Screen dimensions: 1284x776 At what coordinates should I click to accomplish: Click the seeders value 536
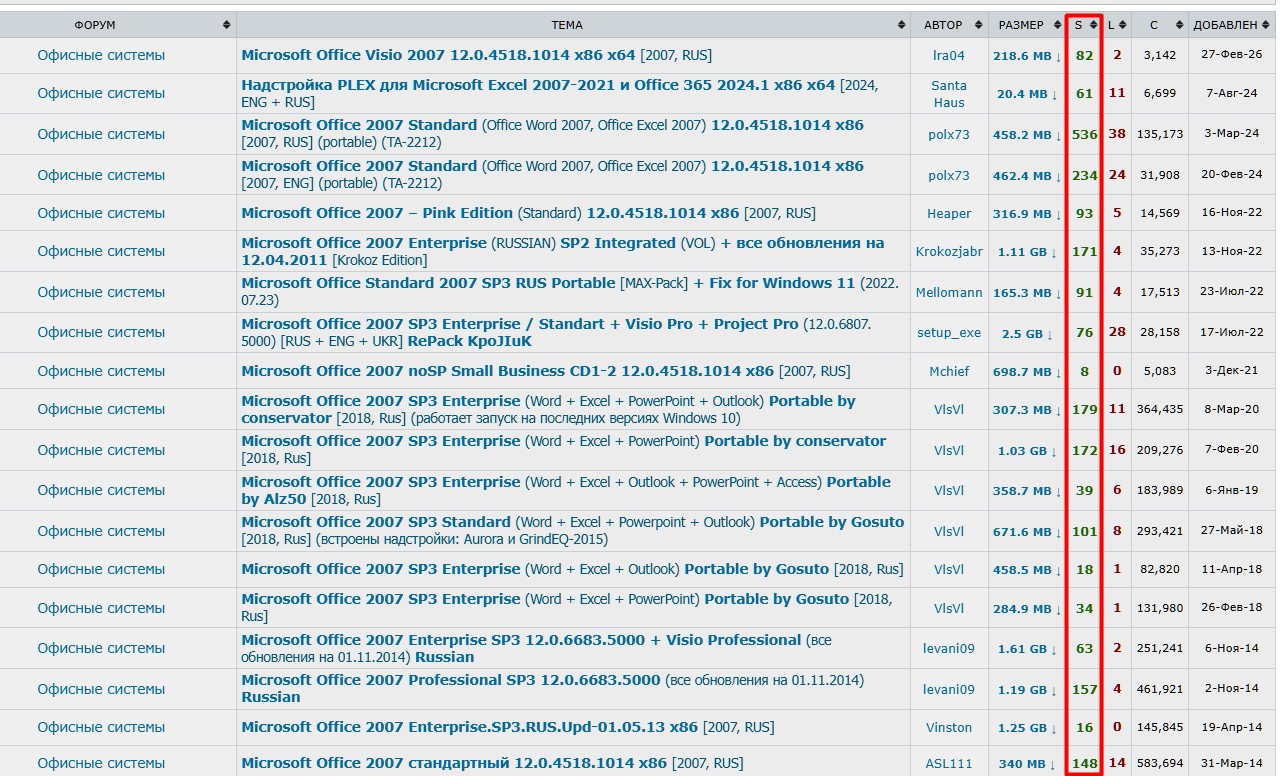pyautogui.click(x=1084, y=134)
